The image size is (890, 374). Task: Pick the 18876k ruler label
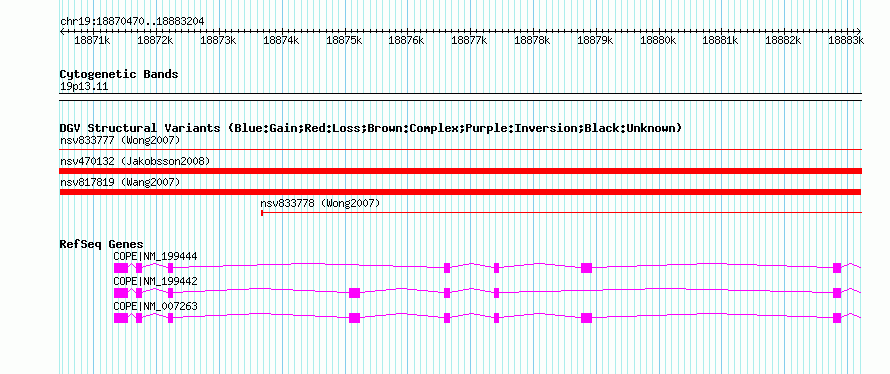[407, 40]
